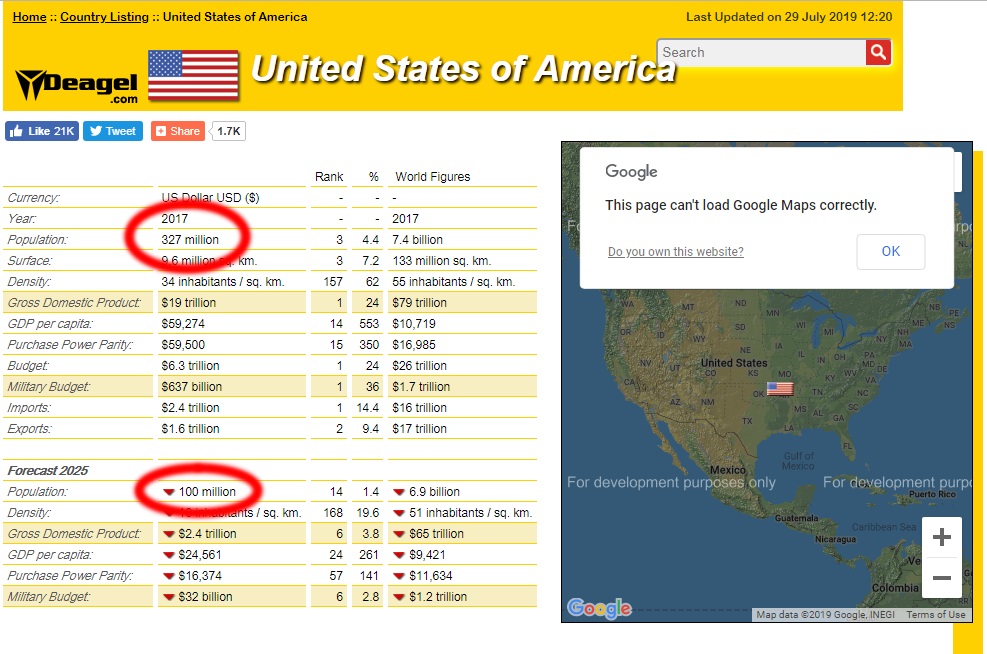Click the 'Exports:' row label

point(29,429)
